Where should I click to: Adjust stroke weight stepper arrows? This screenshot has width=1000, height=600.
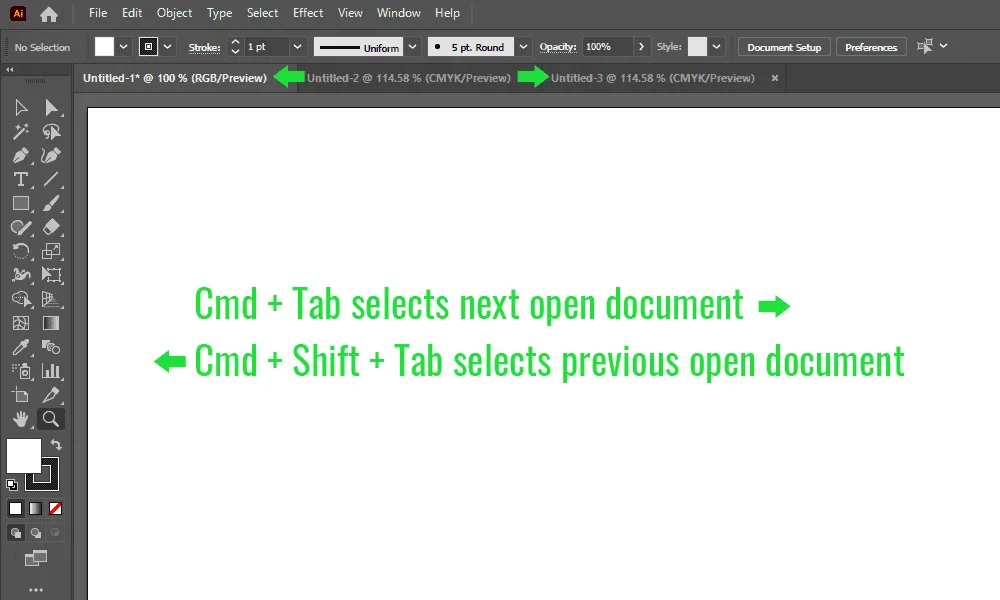click(235, 47)
